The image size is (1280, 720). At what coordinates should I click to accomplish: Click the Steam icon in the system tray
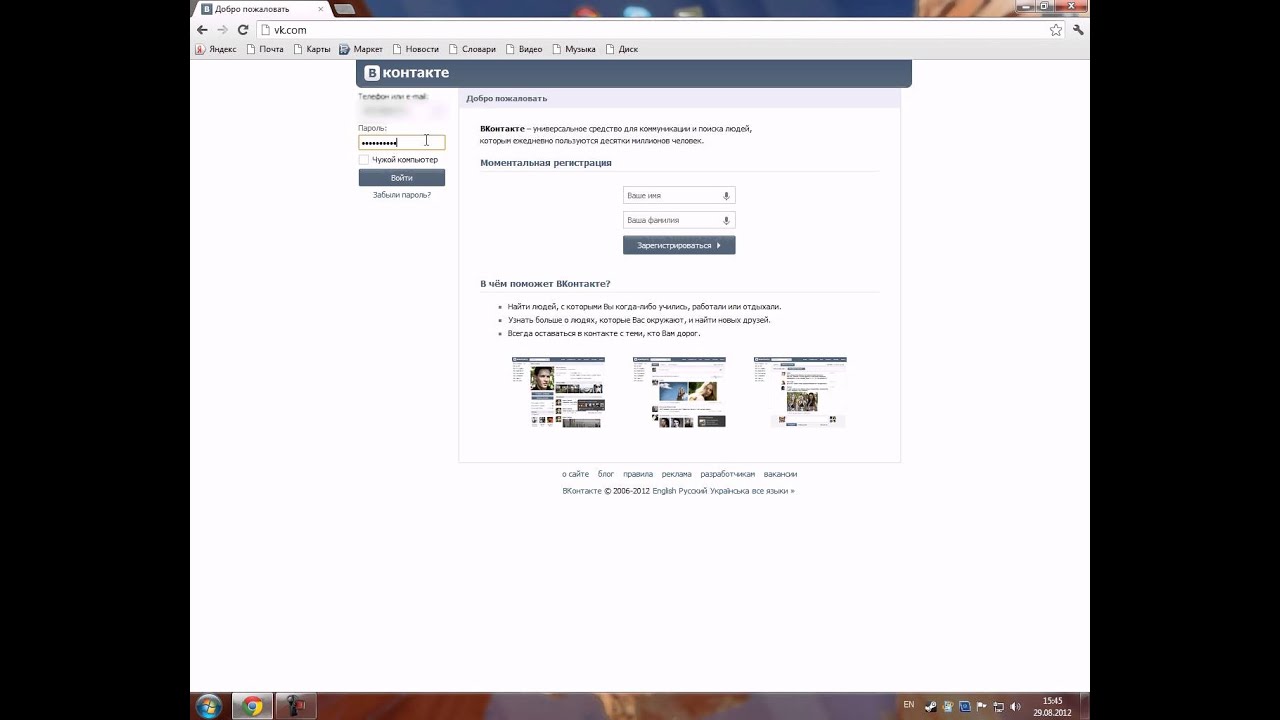931,706
